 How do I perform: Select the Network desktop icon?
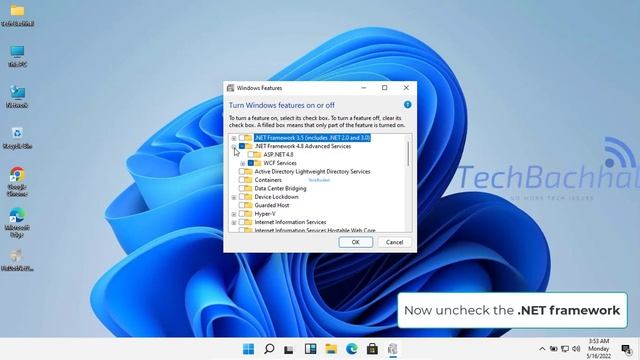17,97
